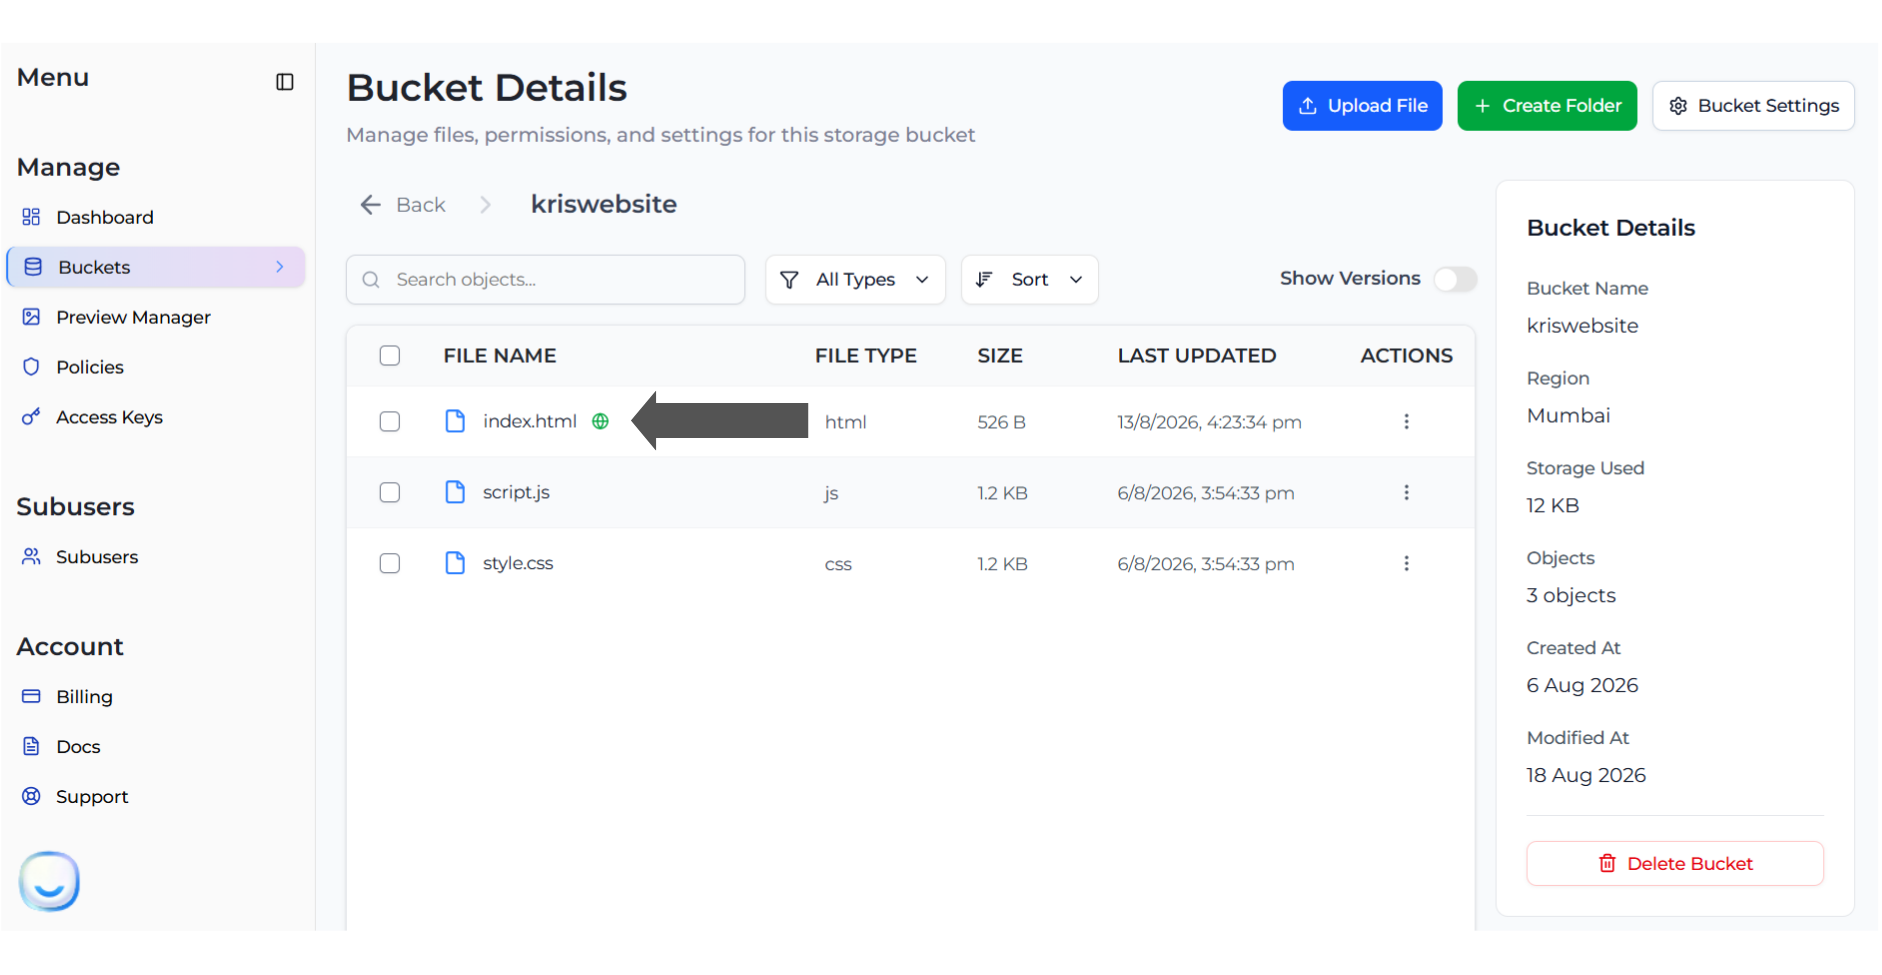
Task: Open Subusers in the sidebar
Action: pos(97,557)
